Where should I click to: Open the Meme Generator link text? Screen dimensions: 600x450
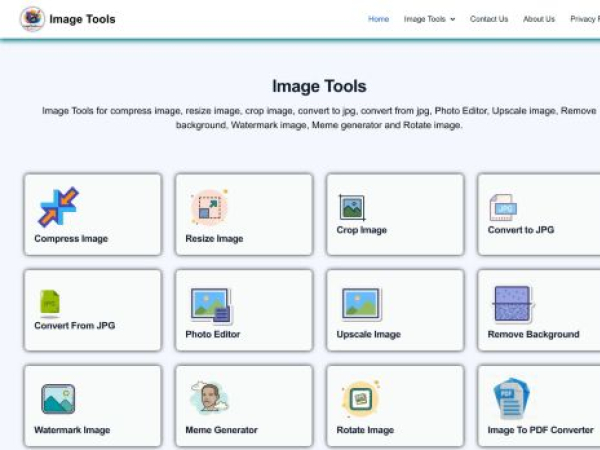[222, 430]
